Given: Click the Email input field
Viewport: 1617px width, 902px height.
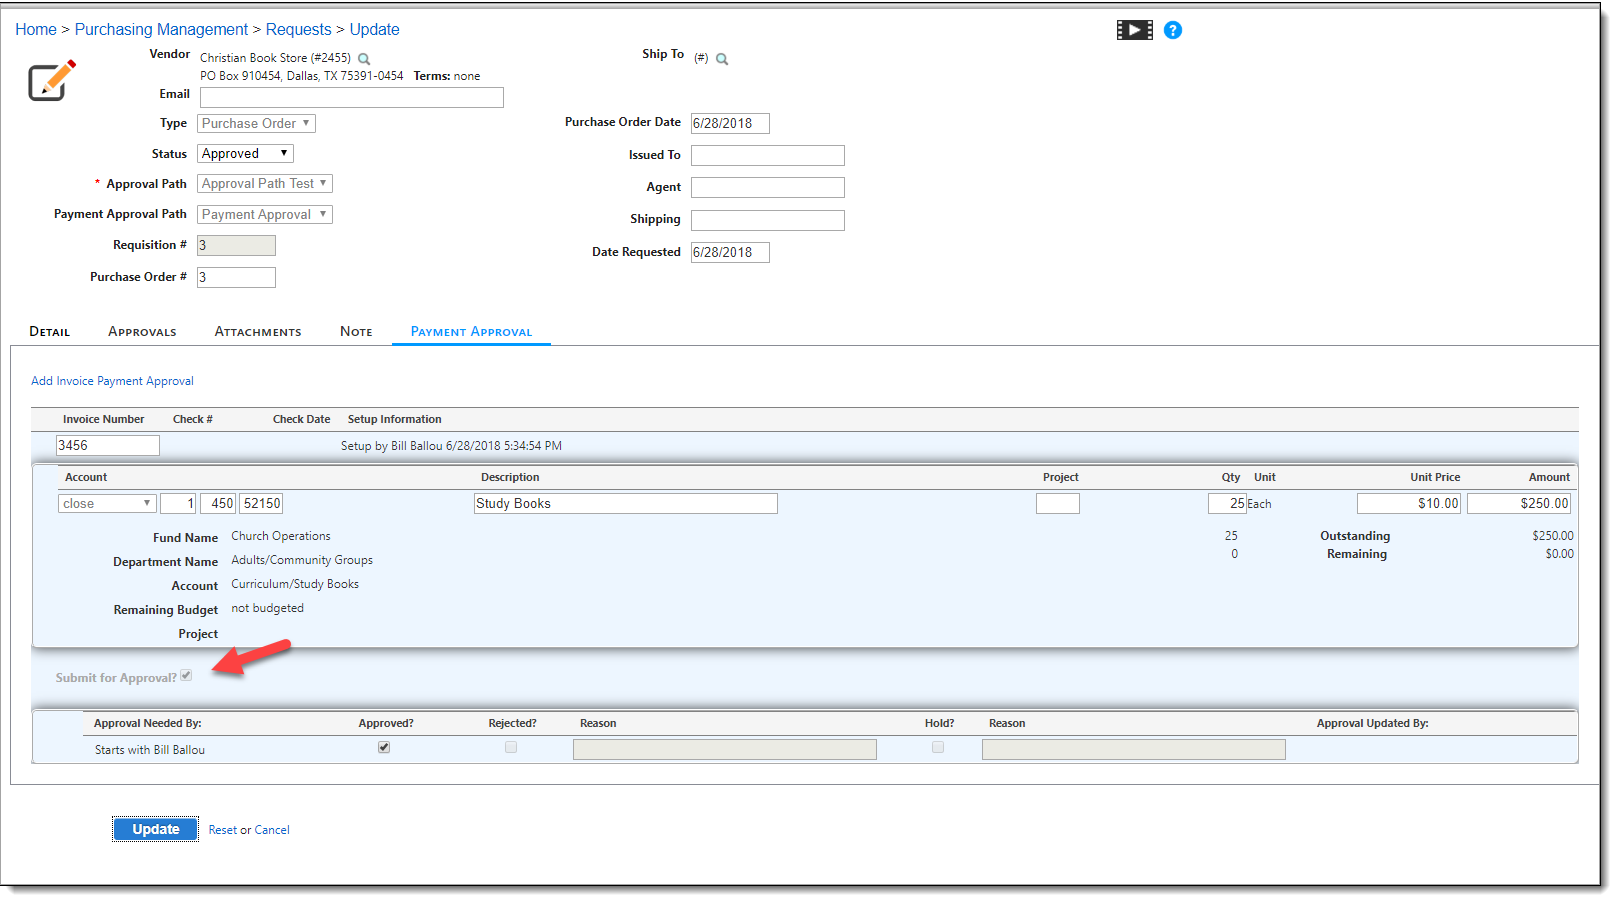Looking at the screenshot, I should pos(351,97).
